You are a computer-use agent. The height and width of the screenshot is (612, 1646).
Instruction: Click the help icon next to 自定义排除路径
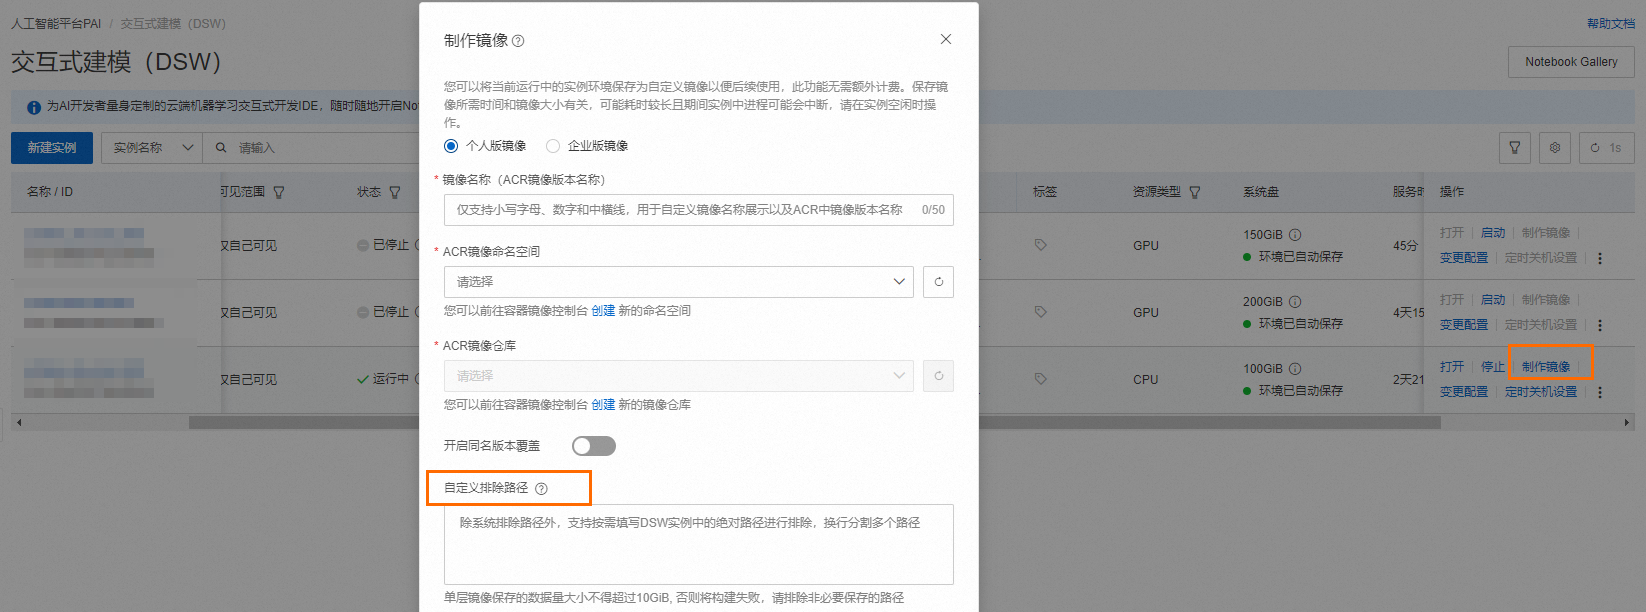point(541,489)
